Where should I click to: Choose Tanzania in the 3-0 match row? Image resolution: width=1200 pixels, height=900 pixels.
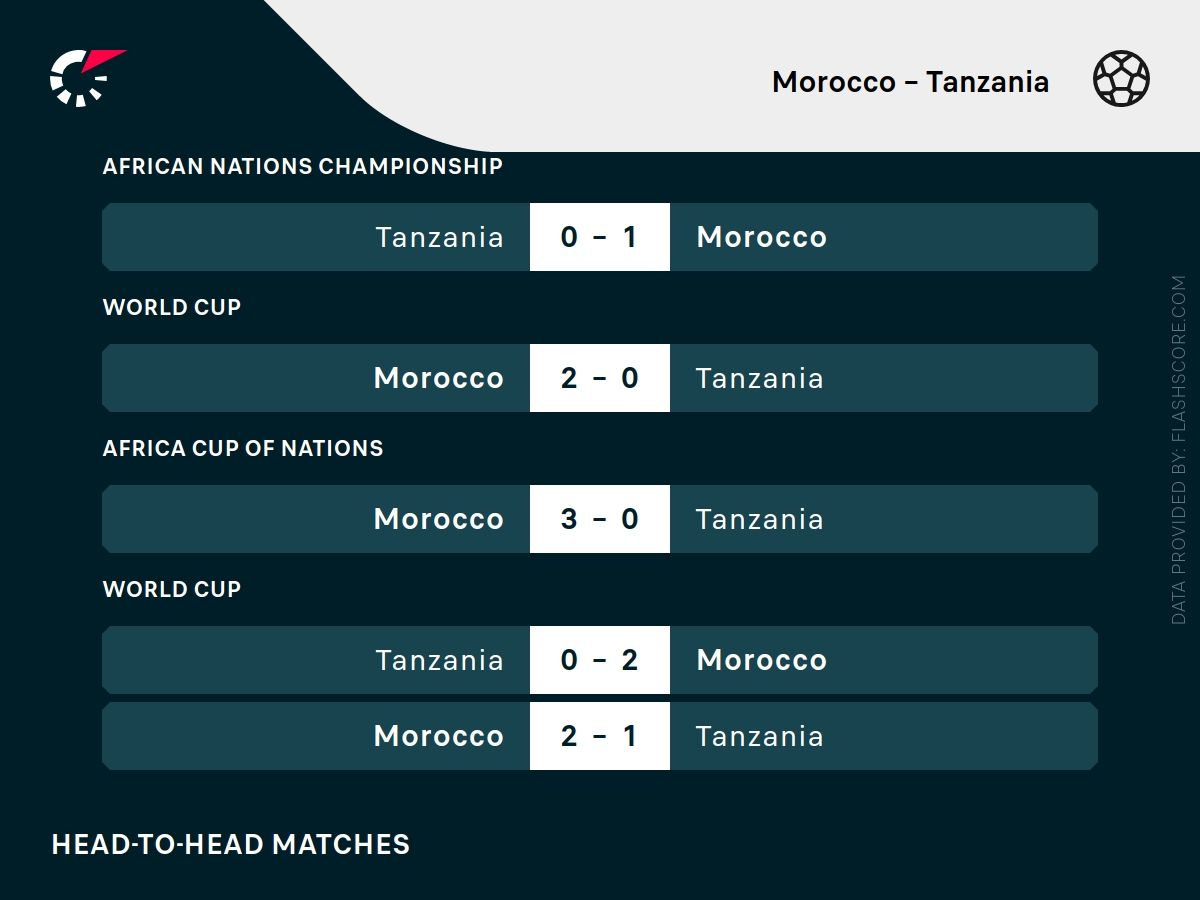pyautogui.click(x=759, y=519)
